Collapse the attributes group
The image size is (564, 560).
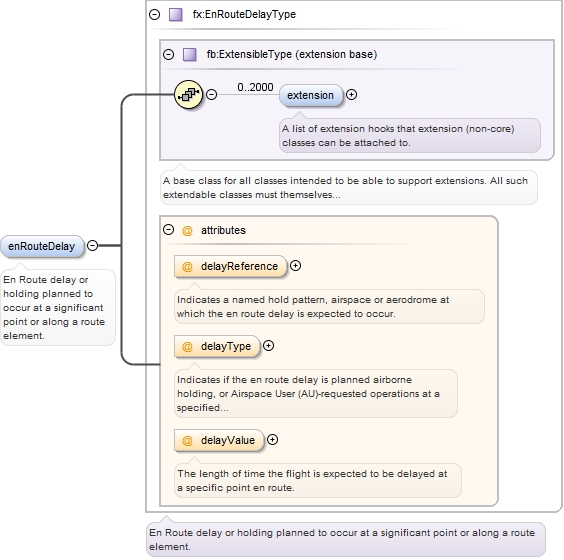168,229
